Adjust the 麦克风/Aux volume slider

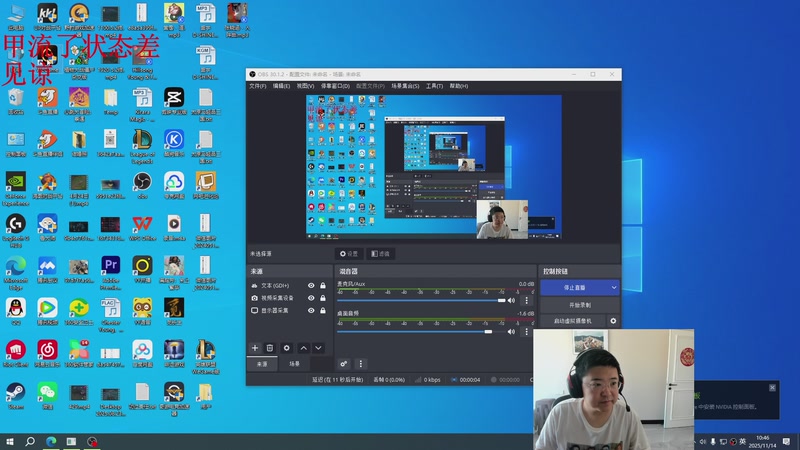point(421,301)
